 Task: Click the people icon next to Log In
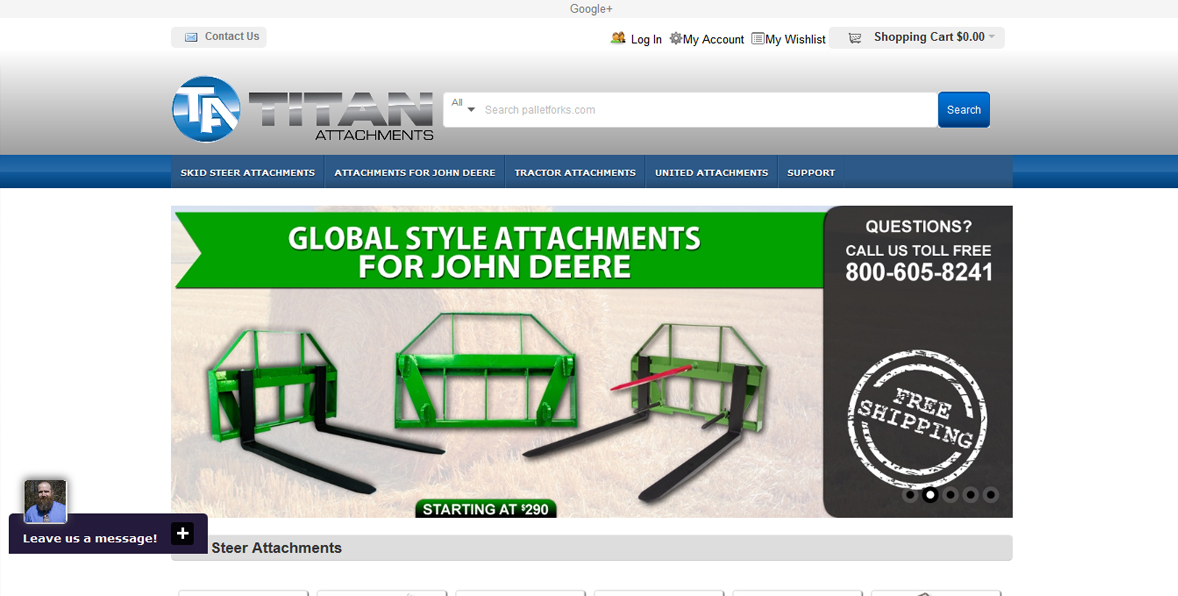pyautogui.click(x=618, y=38)
